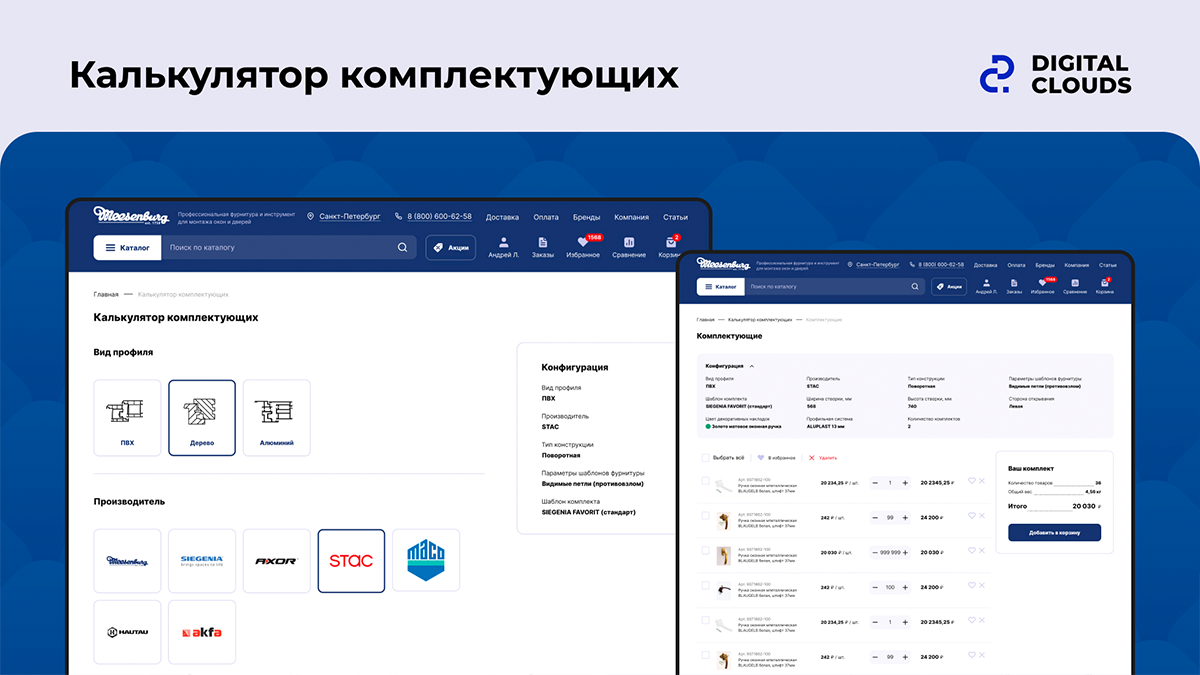Check the Выбрать всё checkbox
1200x675 pixels.
(706, 458)
